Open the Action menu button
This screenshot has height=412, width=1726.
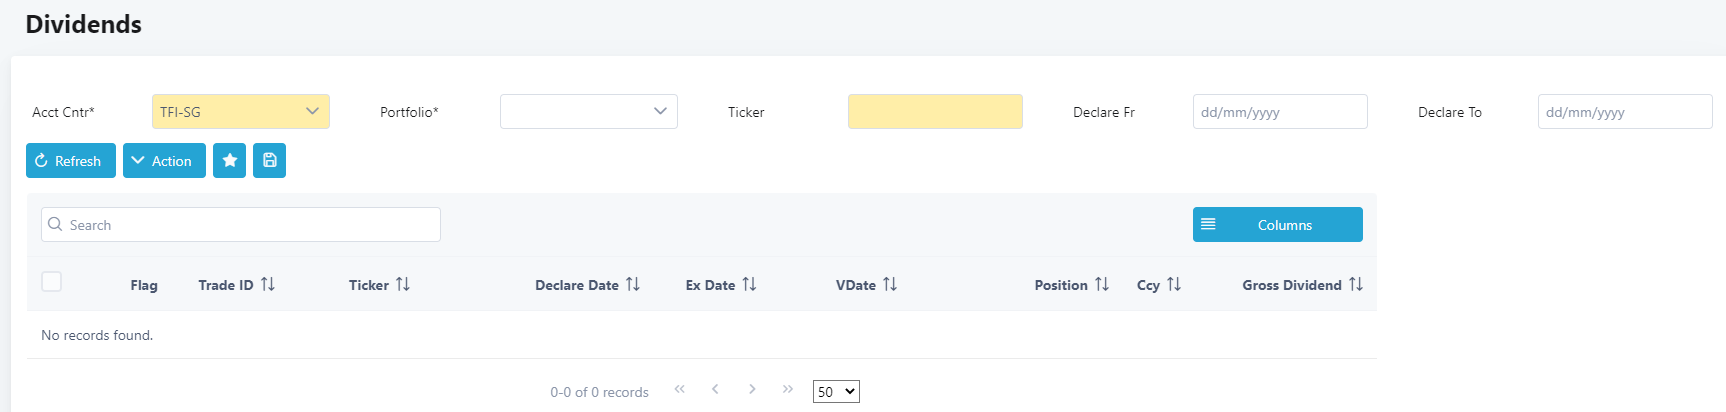pos(164,161)
